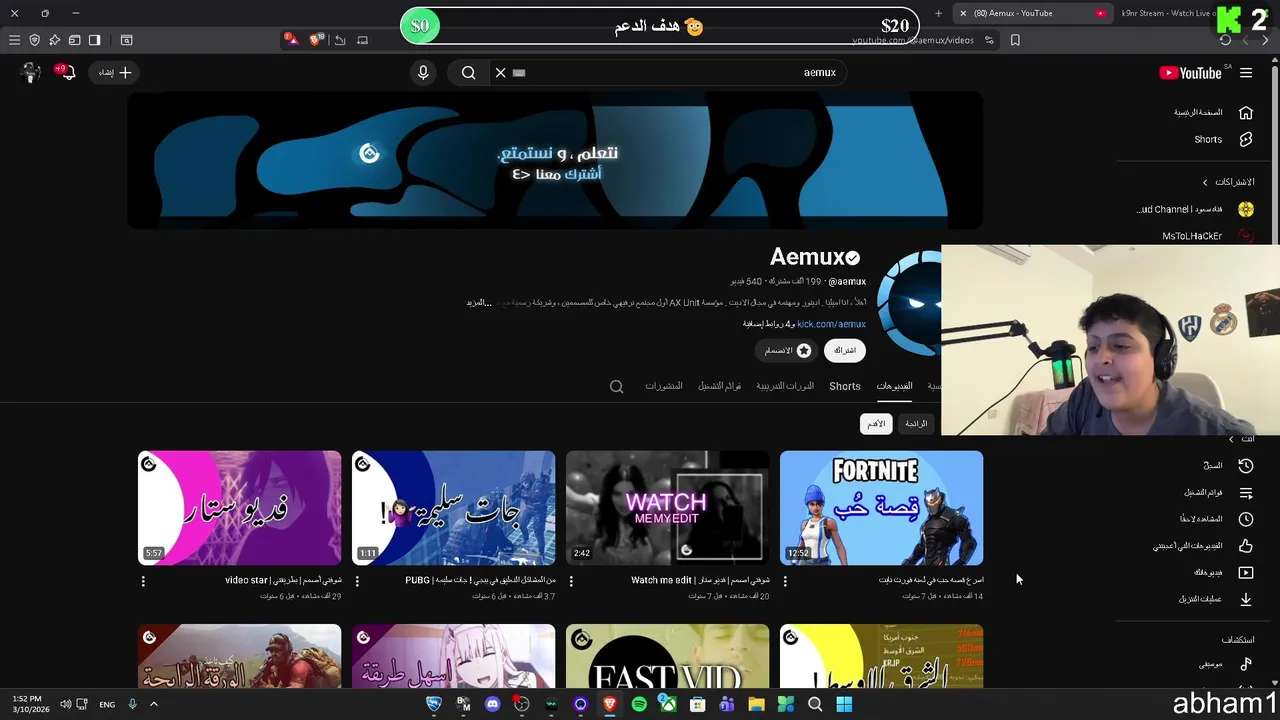Switch to the k9nr Stream browser tab

click(1170, 13)
